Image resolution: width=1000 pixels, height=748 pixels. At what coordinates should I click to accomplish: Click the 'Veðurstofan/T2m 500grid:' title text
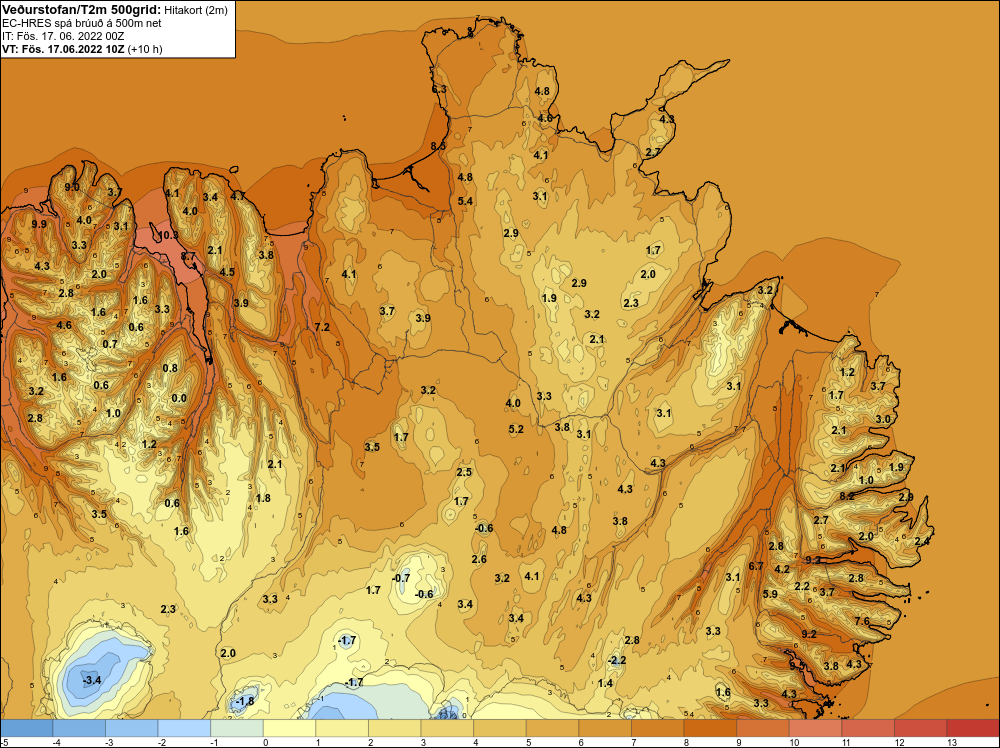[x=82, y=10]
